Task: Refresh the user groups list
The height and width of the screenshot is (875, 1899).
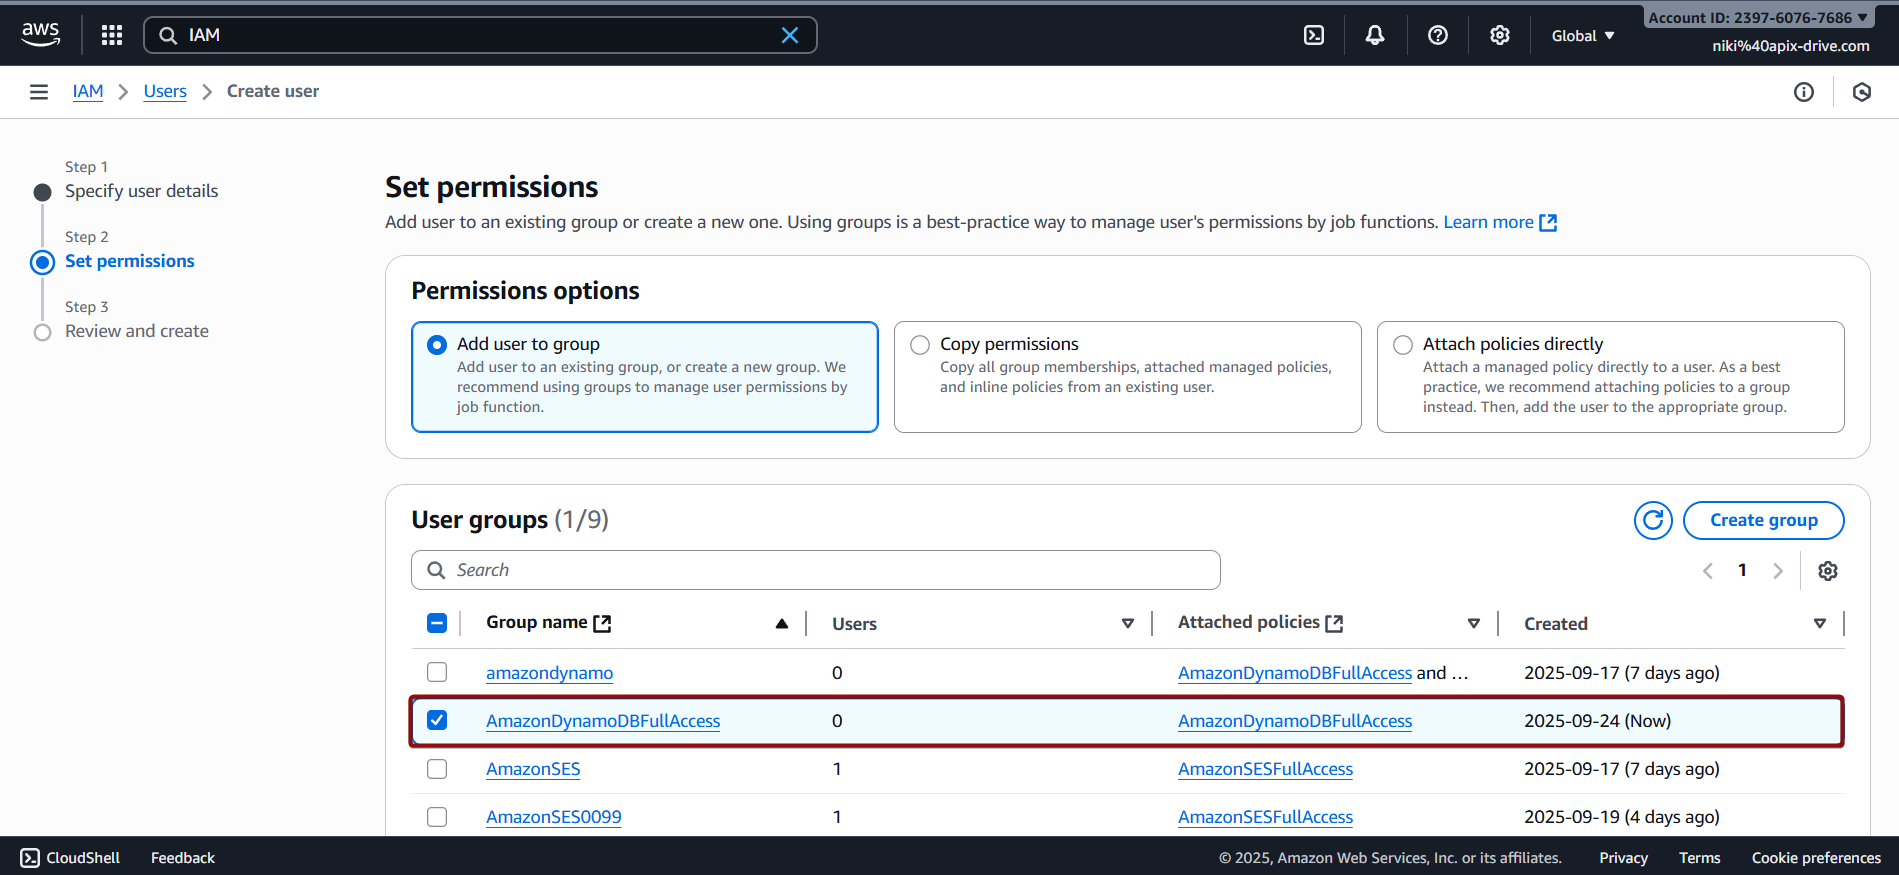Action: coord(1653,520)
